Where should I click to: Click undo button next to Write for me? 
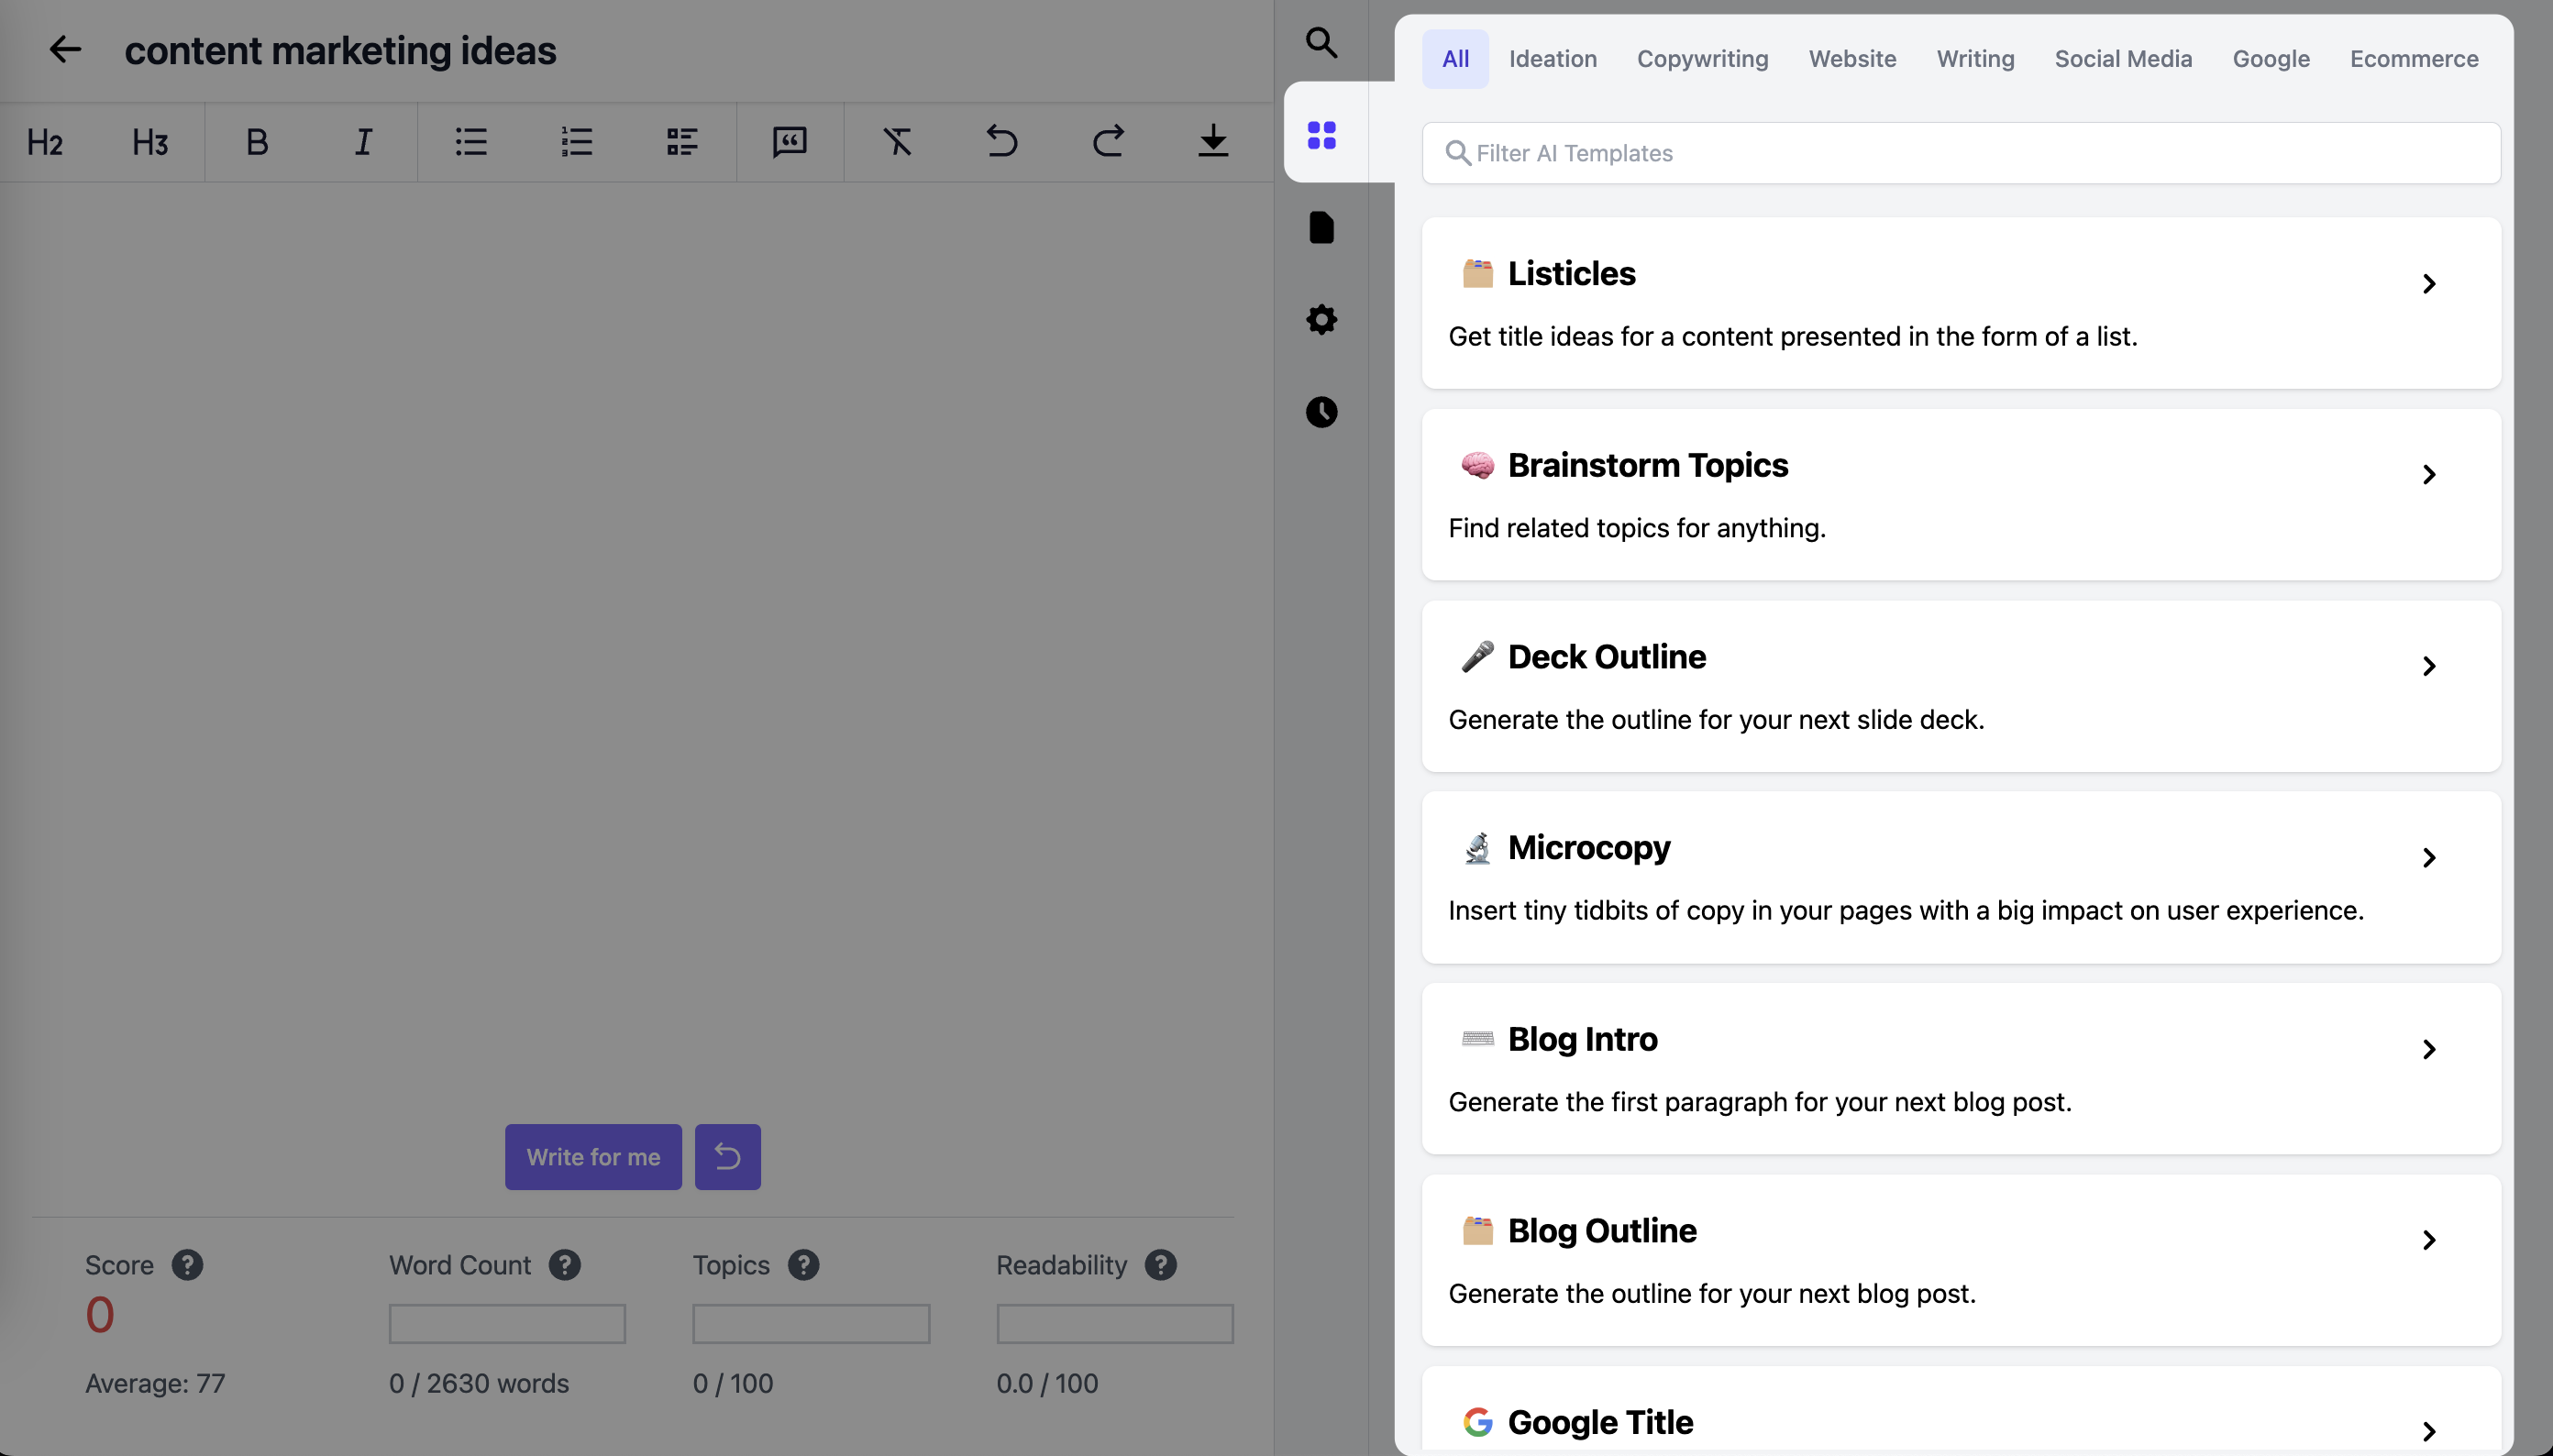click(x=727, y=1157)
